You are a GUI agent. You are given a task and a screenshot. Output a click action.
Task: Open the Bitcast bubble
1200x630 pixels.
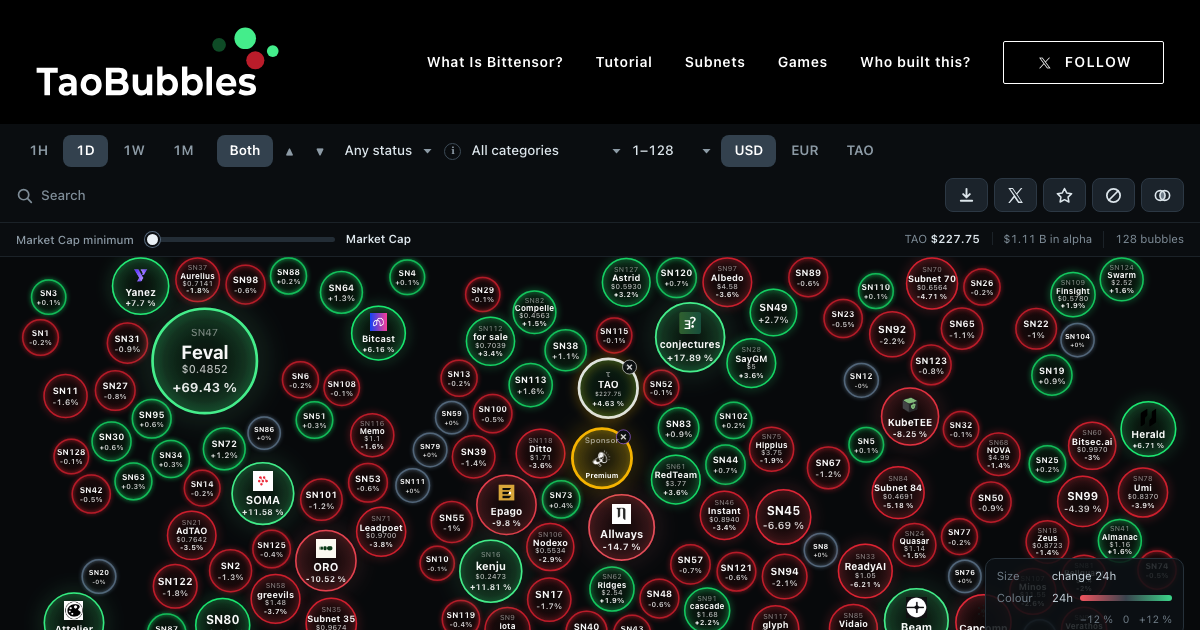pos(378,332)
